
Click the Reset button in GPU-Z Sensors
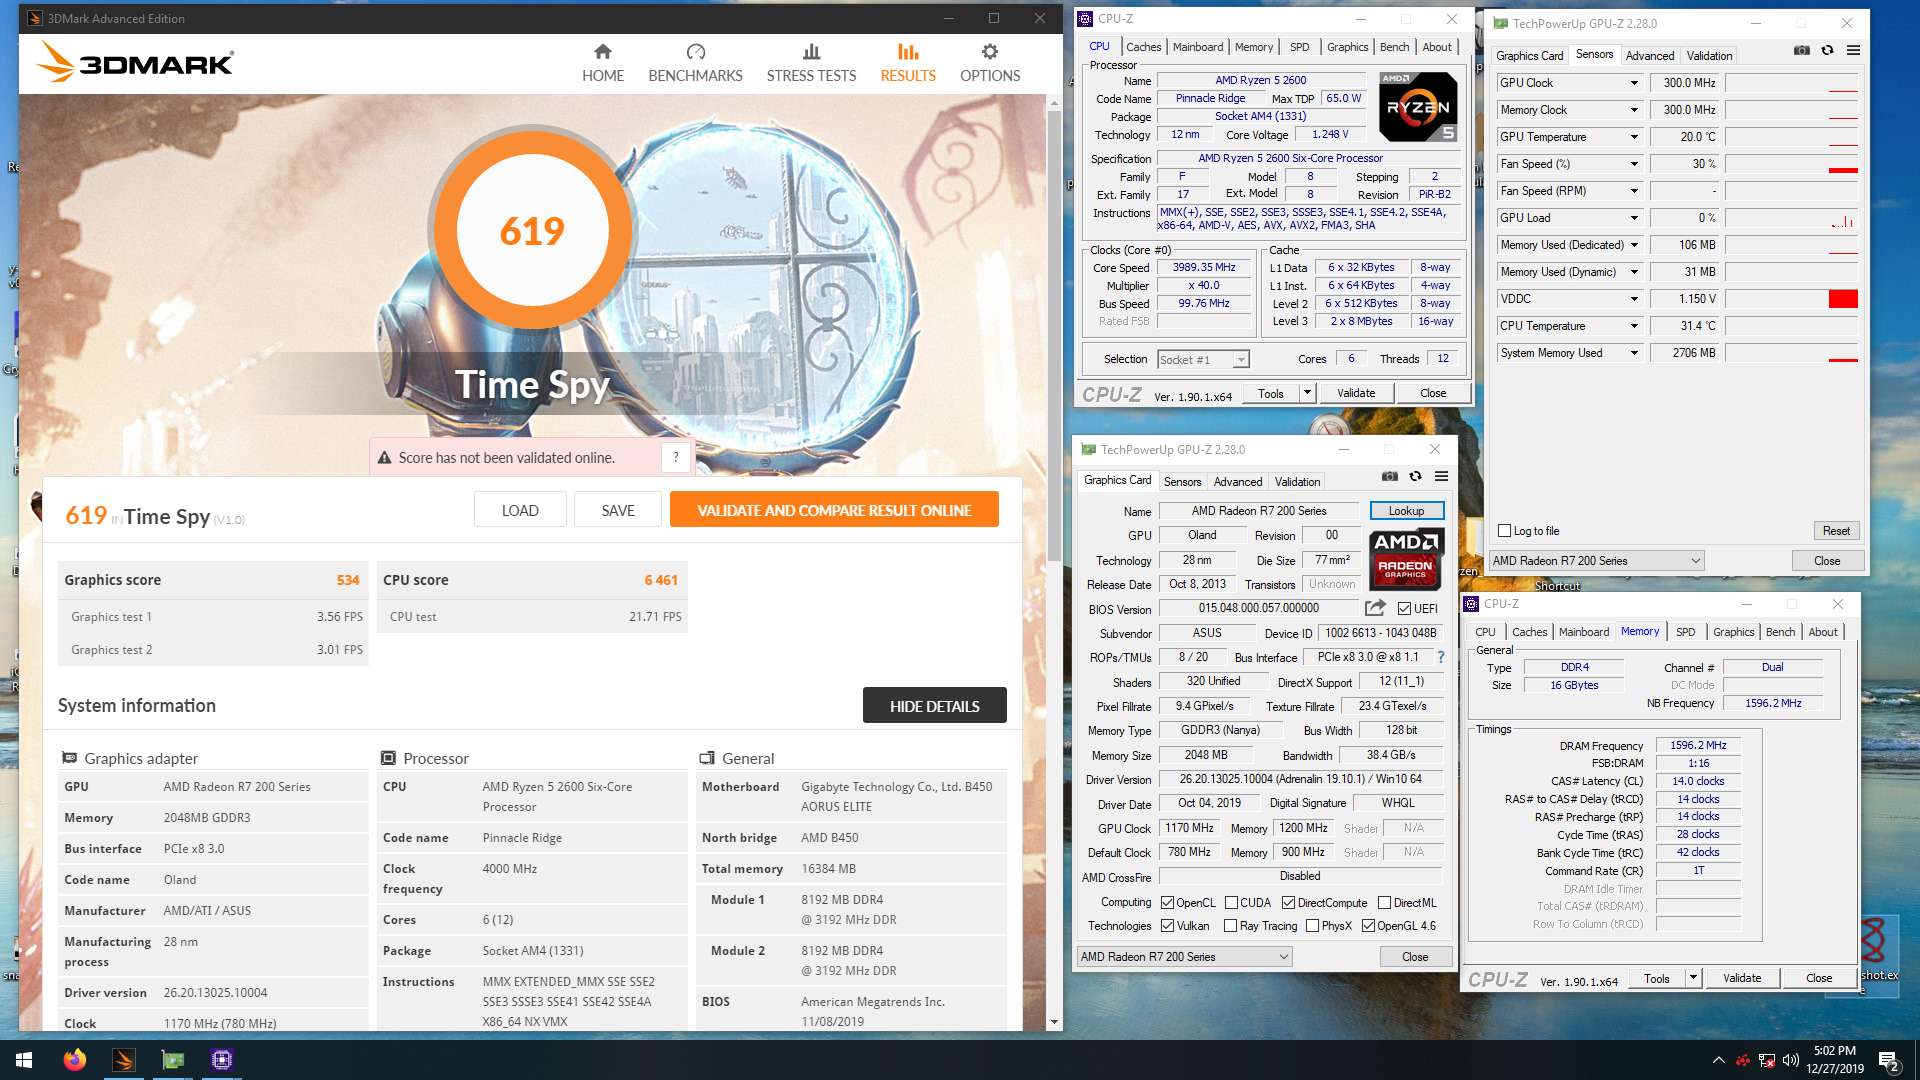click(x=1836, y=531)
